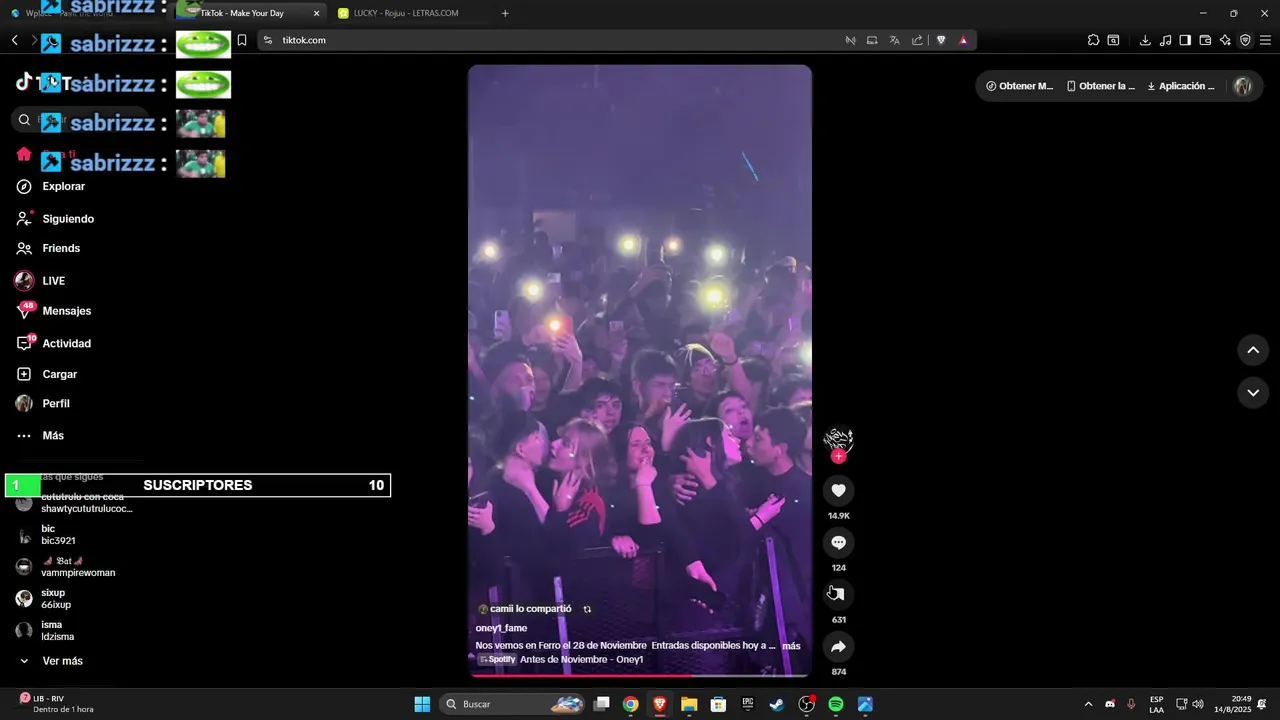Open followed account shawtycututrulucoc
Viewport: 1280px width, 720px height.
click(75, 503)
